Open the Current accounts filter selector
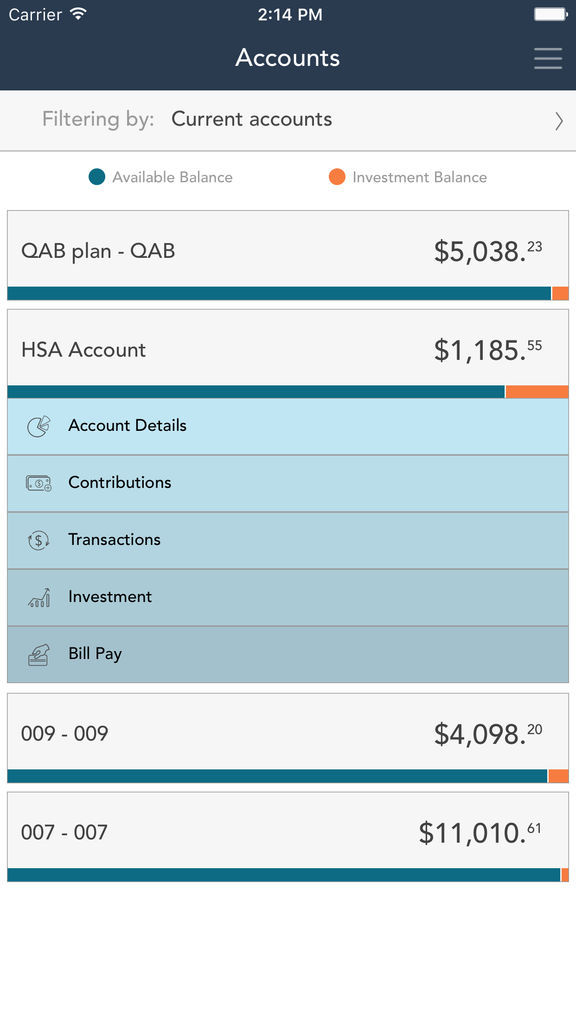The width and height of the screenshot is (576, 1024). pyautogui.click(x=288, y=120)
